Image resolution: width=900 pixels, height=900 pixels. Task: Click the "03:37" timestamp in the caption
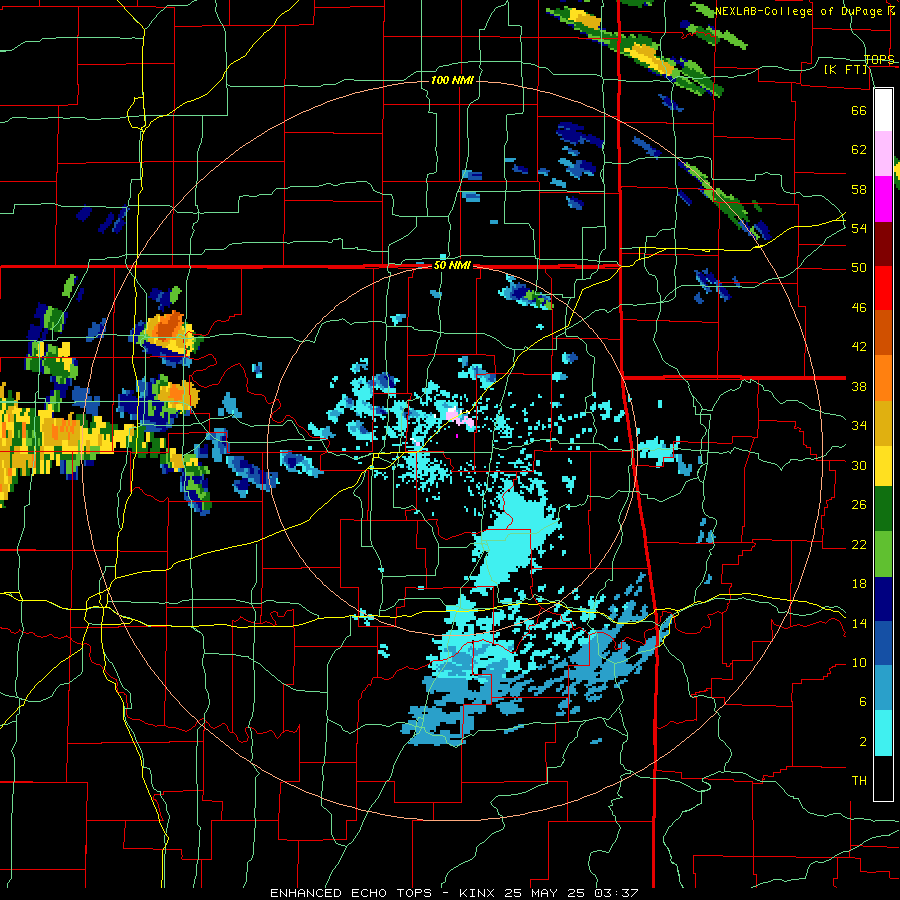coord(616,893)
